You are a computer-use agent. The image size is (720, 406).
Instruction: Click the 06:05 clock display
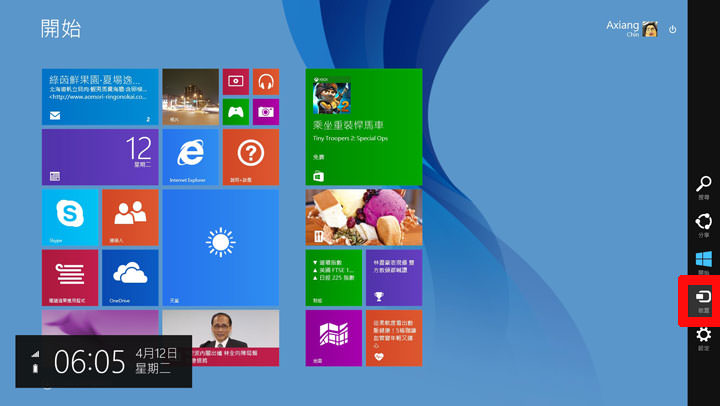(90, 361)
